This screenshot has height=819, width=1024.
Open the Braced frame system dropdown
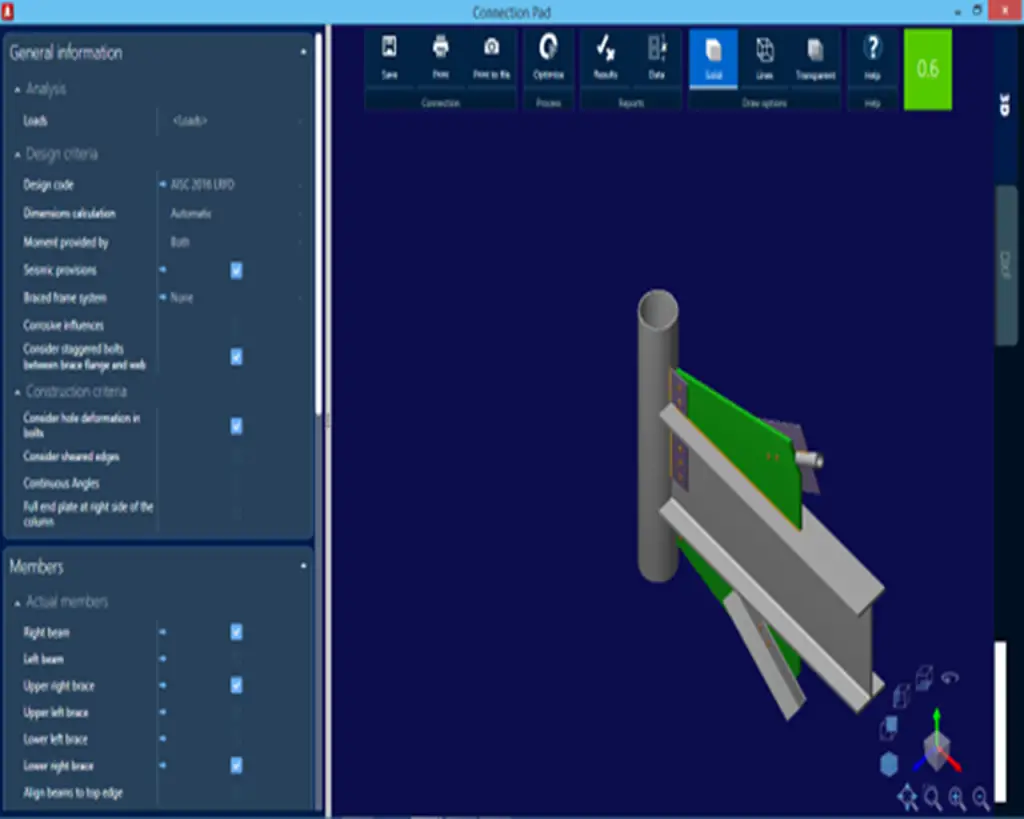tap(230, 298)
